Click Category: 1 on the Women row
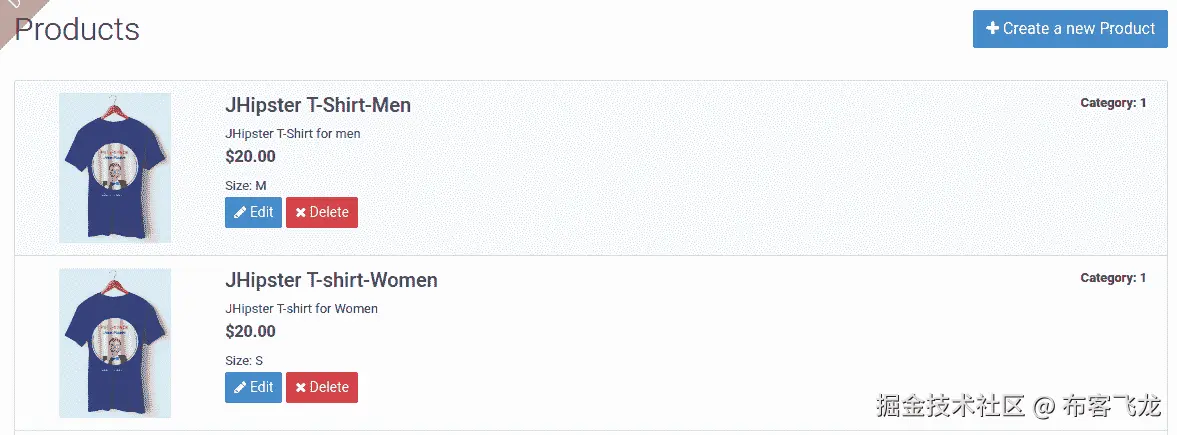This screenshot has height=435, width=1177. tap(1113, 278)
